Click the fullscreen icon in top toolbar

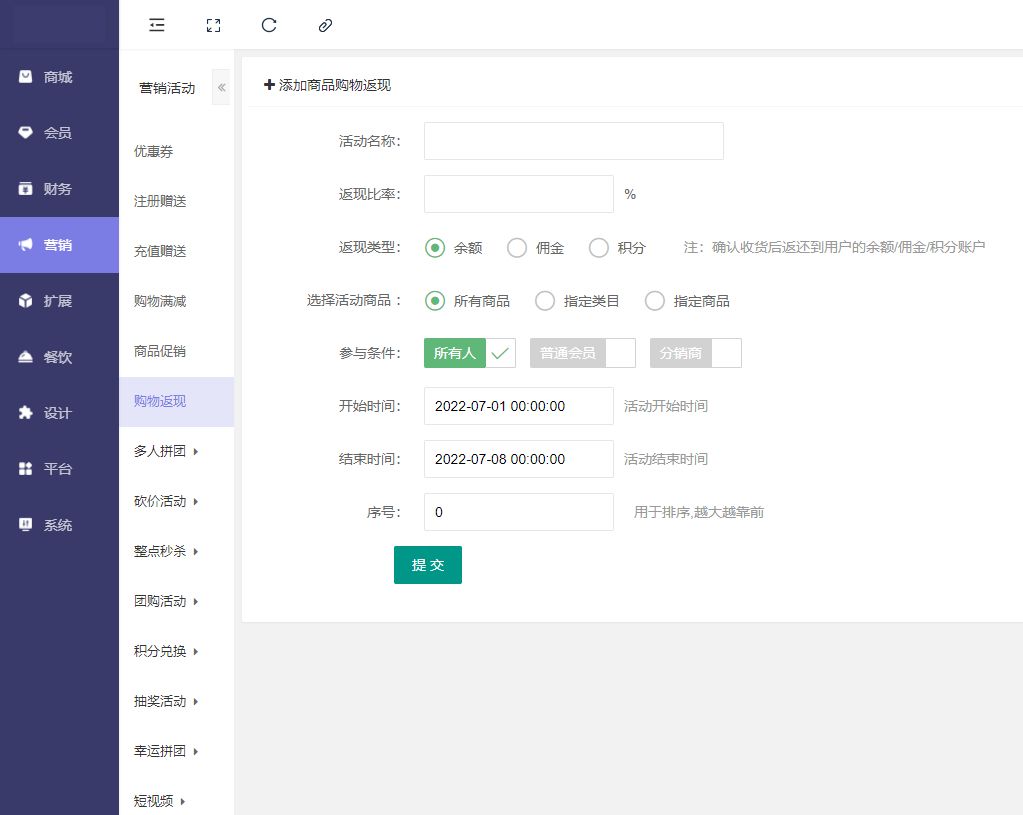(212, 25)
